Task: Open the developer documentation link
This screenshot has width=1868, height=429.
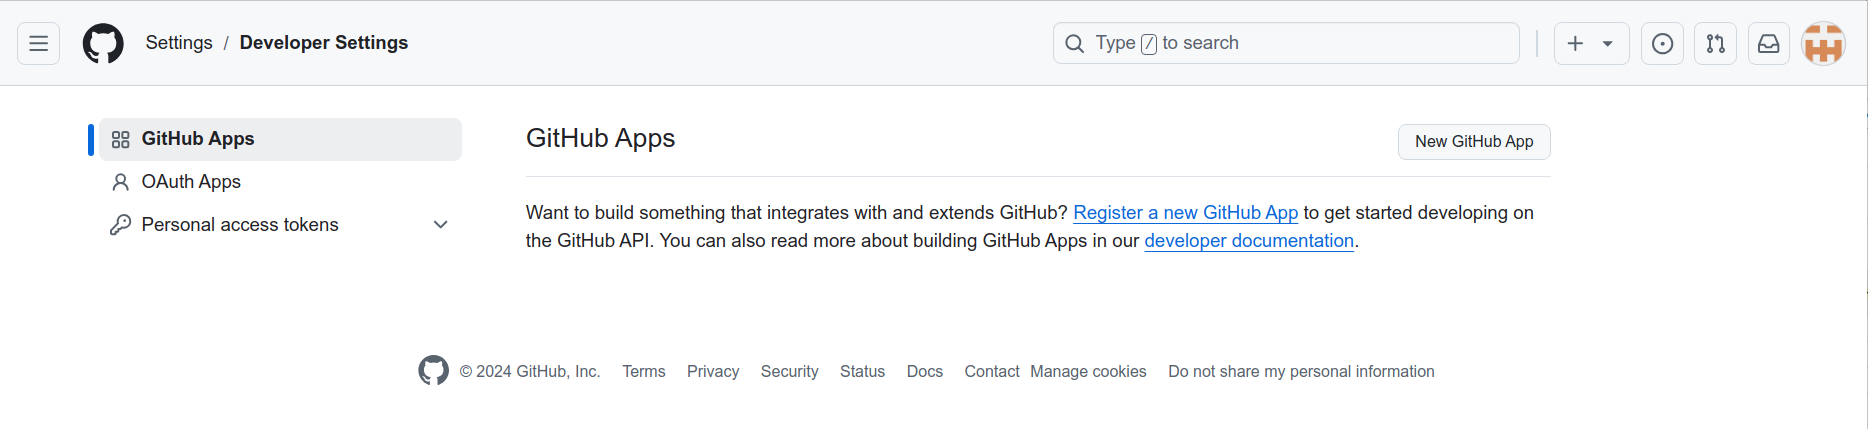Action: coord(1249,241)
